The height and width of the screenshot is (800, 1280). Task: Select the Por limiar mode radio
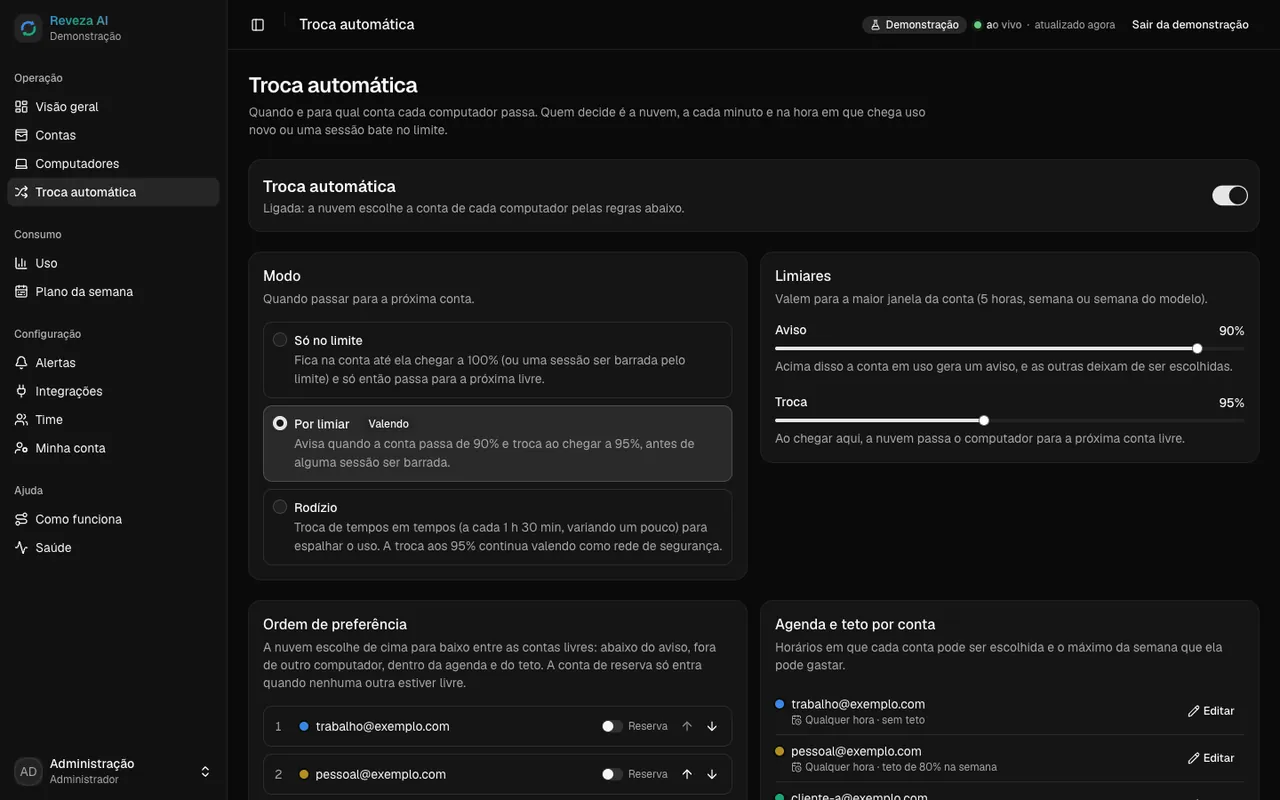point(280,423)
